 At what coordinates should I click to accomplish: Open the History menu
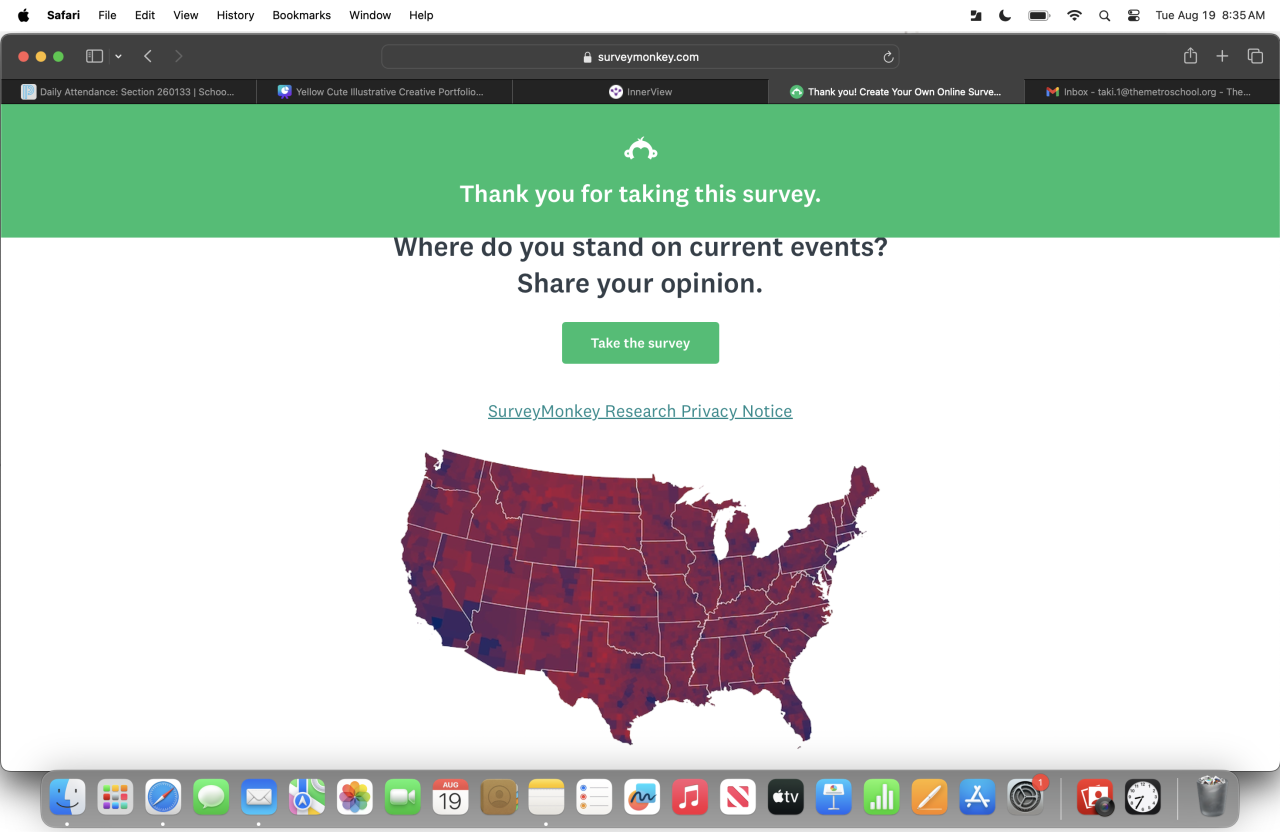click(235, 15)
